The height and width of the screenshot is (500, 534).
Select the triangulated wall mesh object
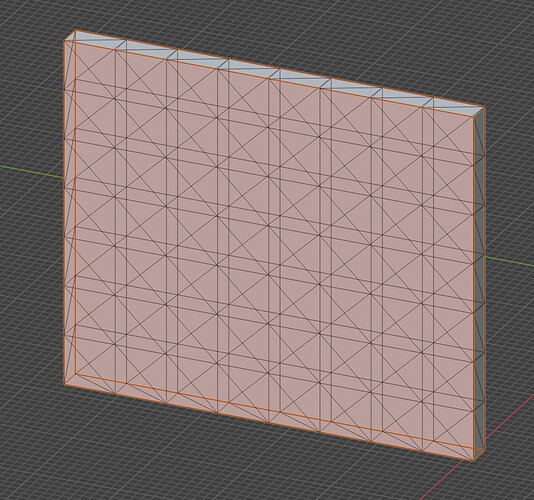pyautogui.click(x=274, y=245)
